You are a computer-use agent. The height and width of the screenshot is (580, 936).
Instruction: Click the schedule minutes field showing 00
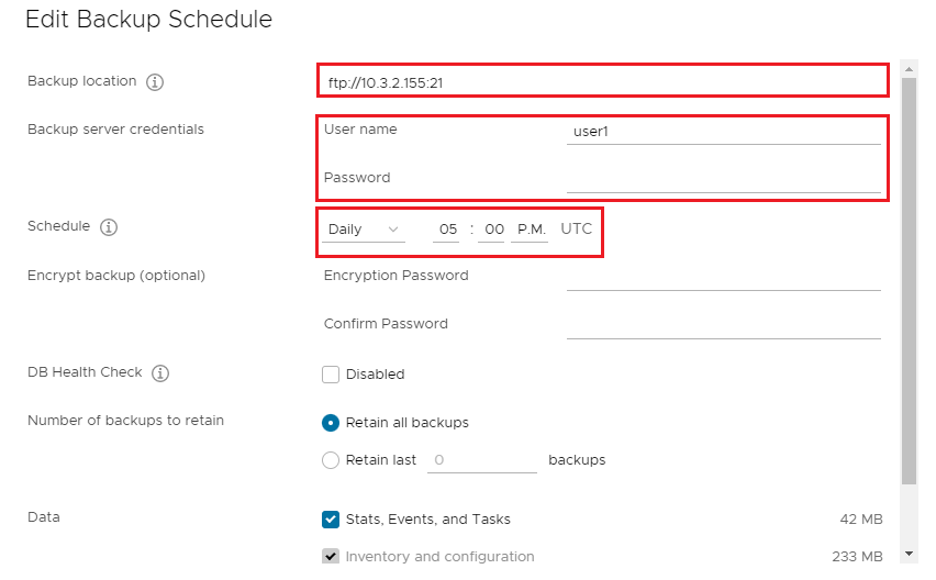(494, 230)
